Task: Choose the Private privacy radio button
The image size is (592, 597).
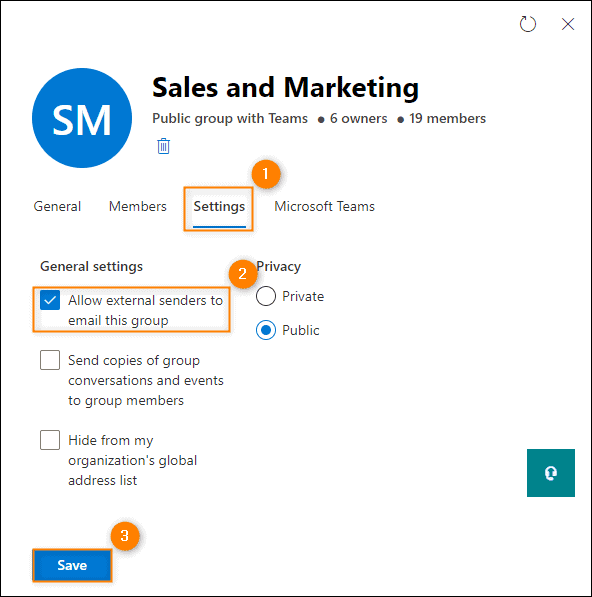Action: coord(266,296)
